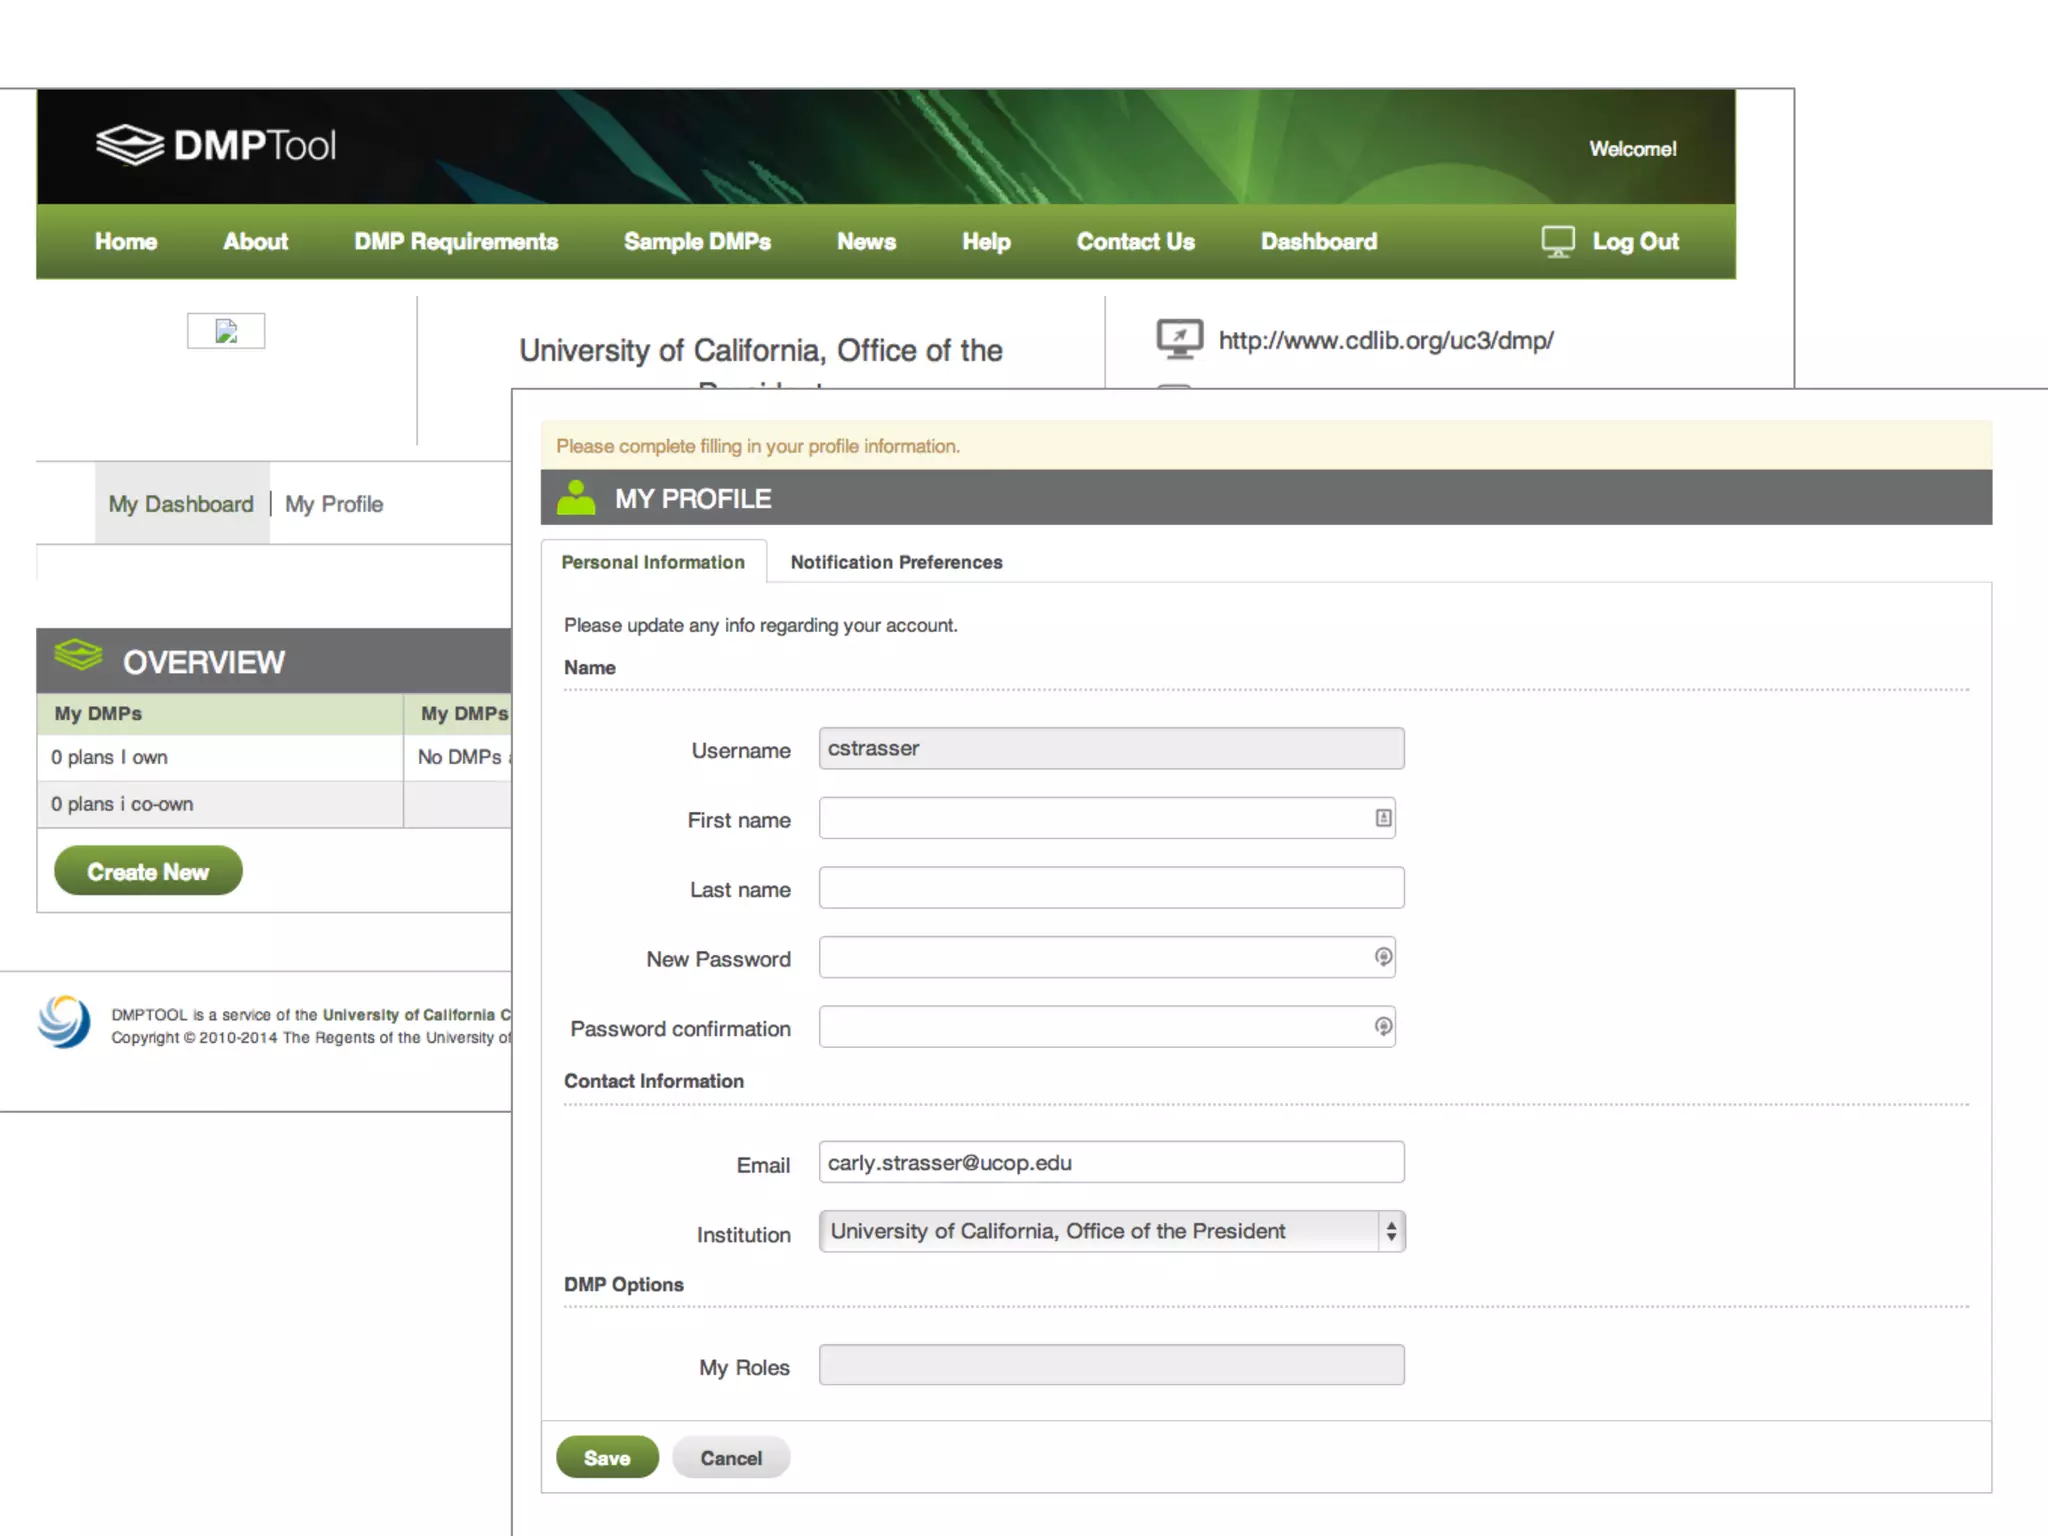2048x1536 pixels.
Task: Open Sample DMPs menu item
Action: click(x=697, y=242)
